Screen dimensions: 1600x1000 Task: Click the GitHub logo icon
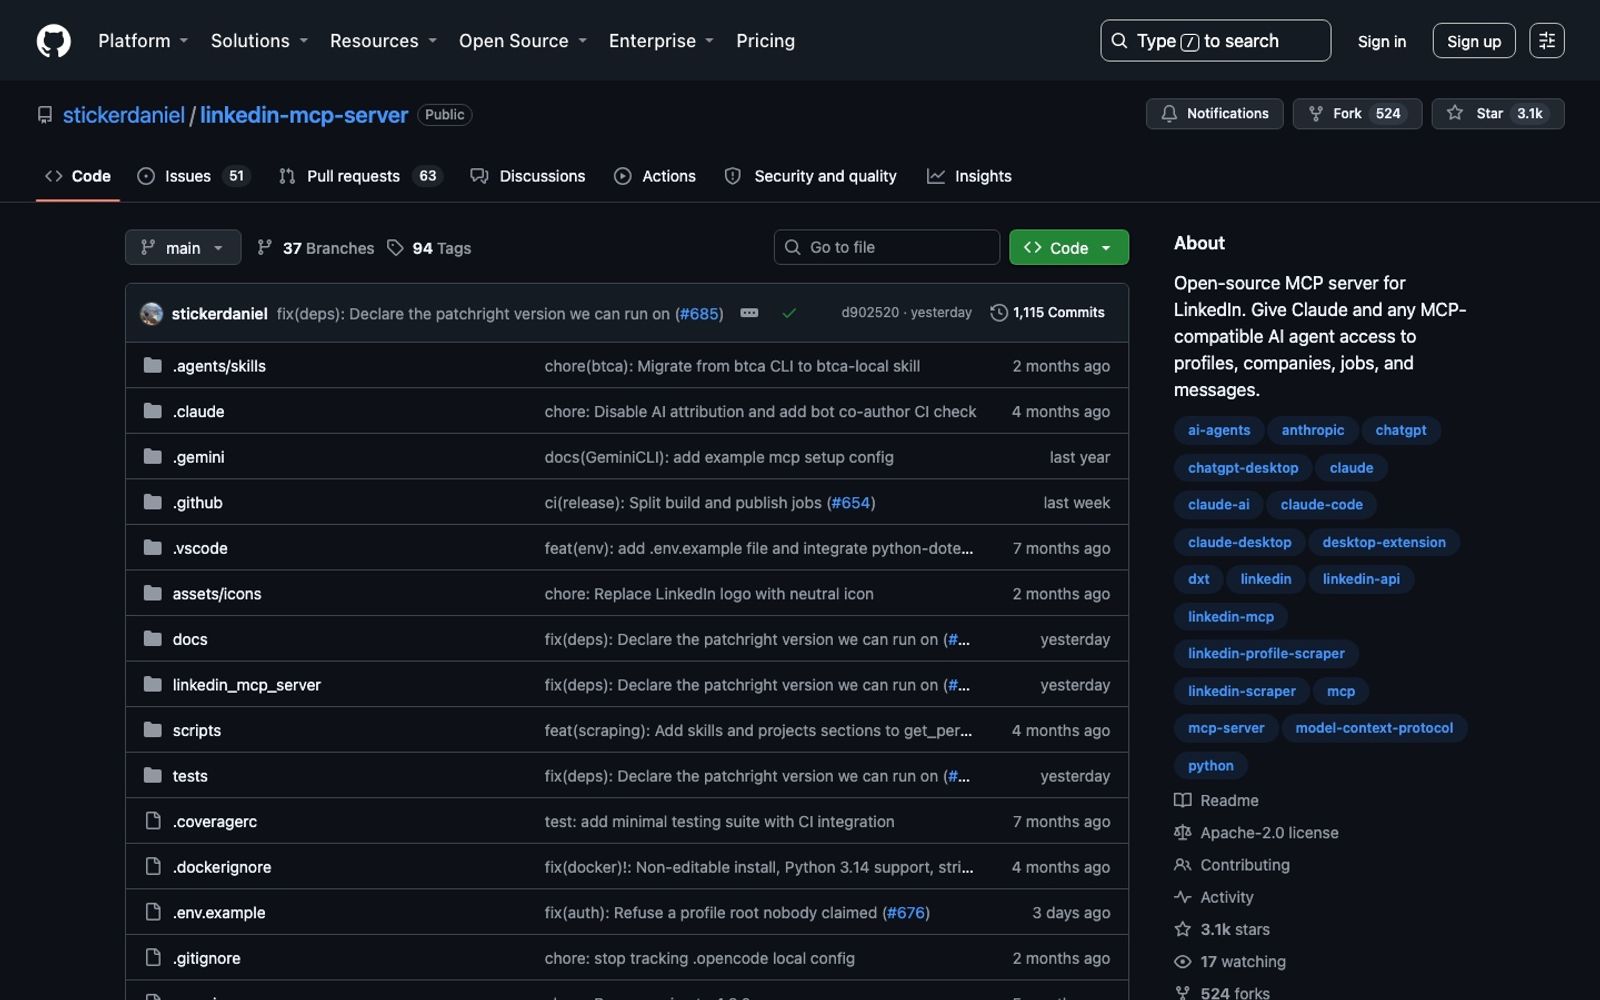pyautogui.click(x=54, y=41)
